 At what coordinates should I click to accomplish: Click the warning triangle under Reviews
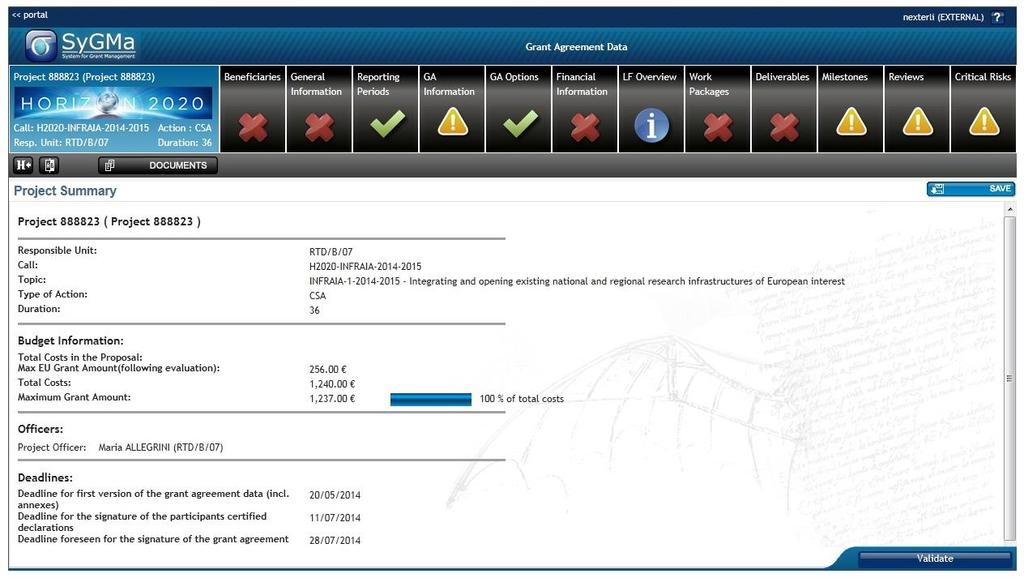[918, 121]
